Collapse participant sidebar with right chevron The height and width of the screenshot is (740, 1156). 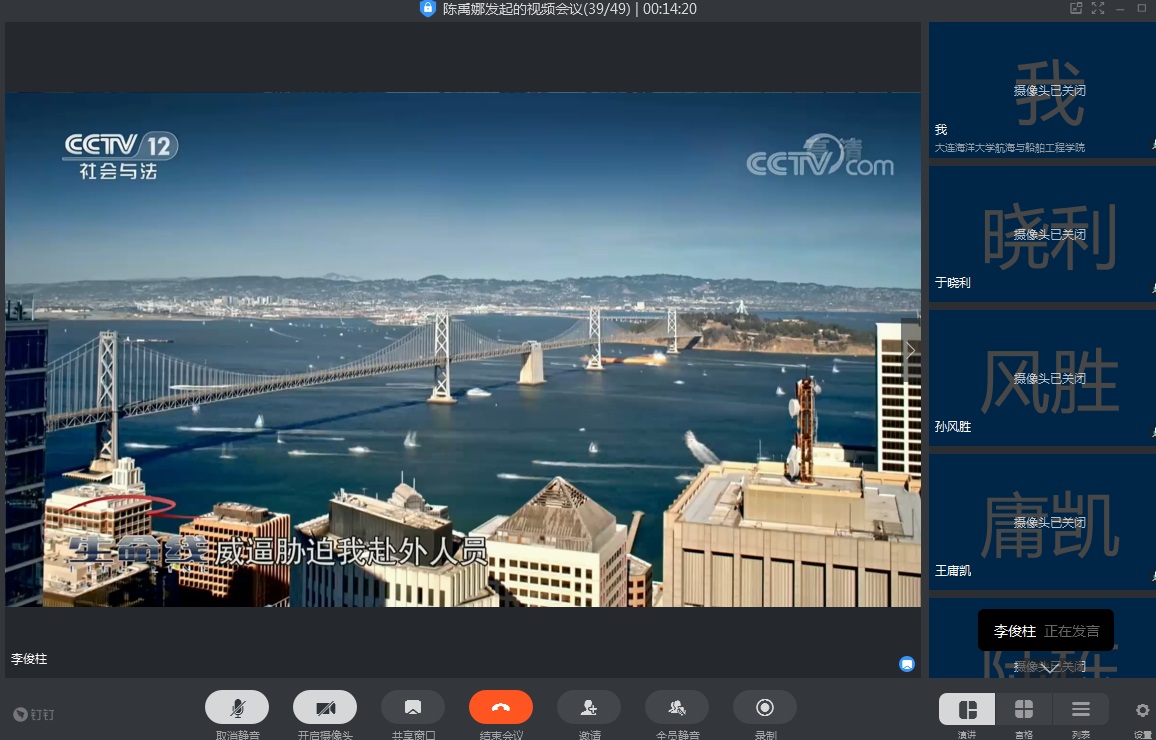[910, 350]
